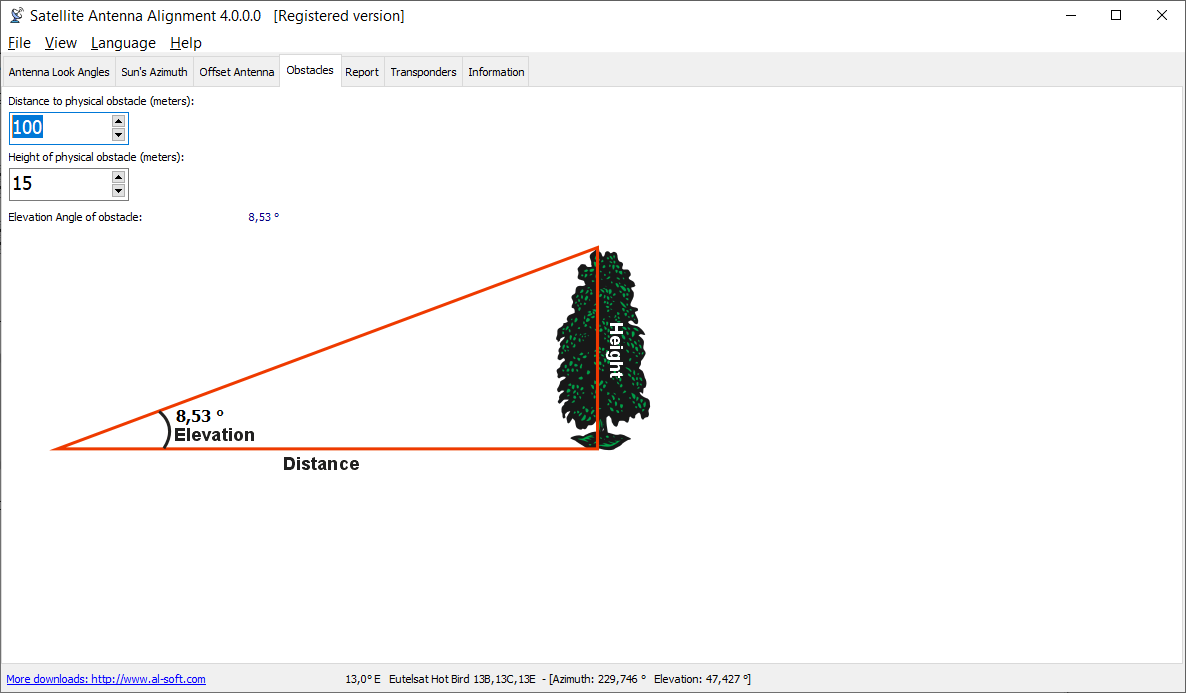Increase the distance value with up arrow
Viewport: 1186px width, 693px height.
click(x=118, y=121)
